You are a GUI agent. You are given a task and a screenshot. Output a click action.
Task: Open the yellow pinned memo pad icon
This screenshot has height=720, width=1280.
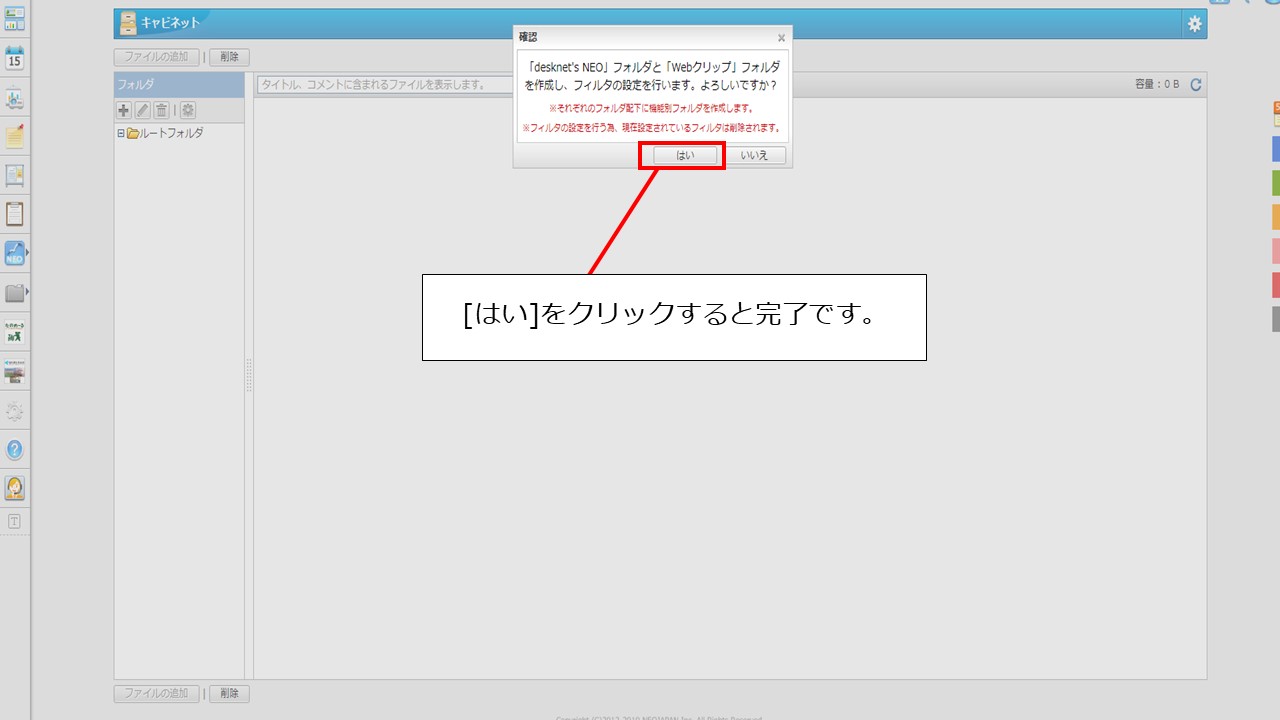(15, 137)
